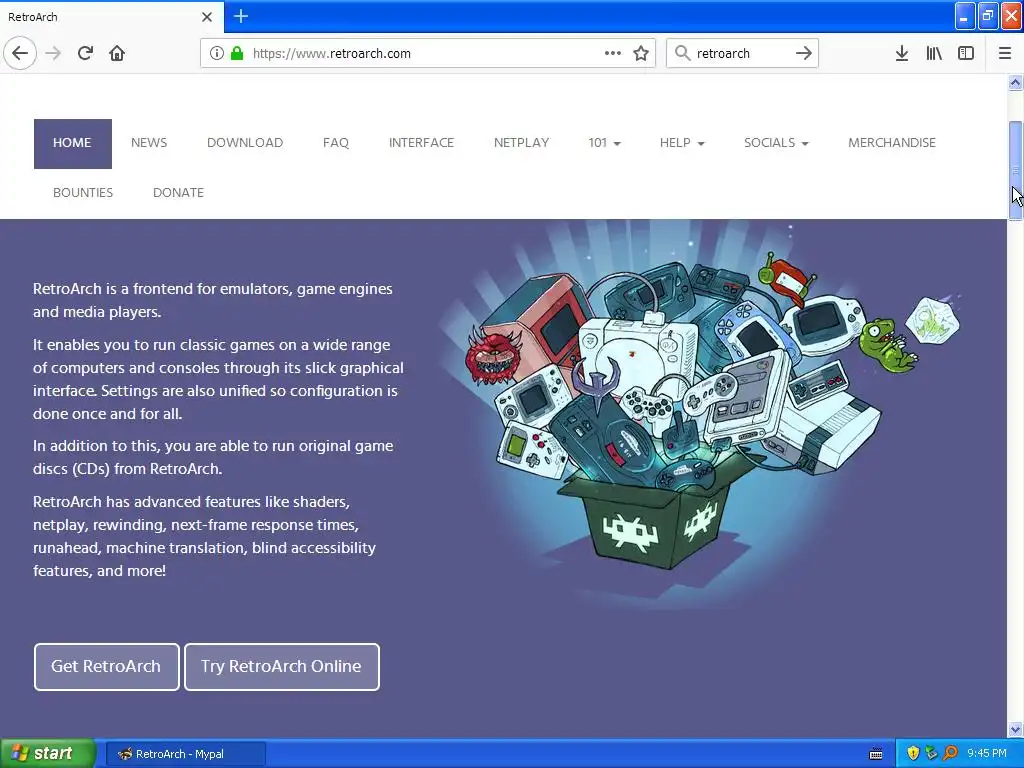Go back to the previous page
The image size is (1024, 768).
click(x=20, y=54)
